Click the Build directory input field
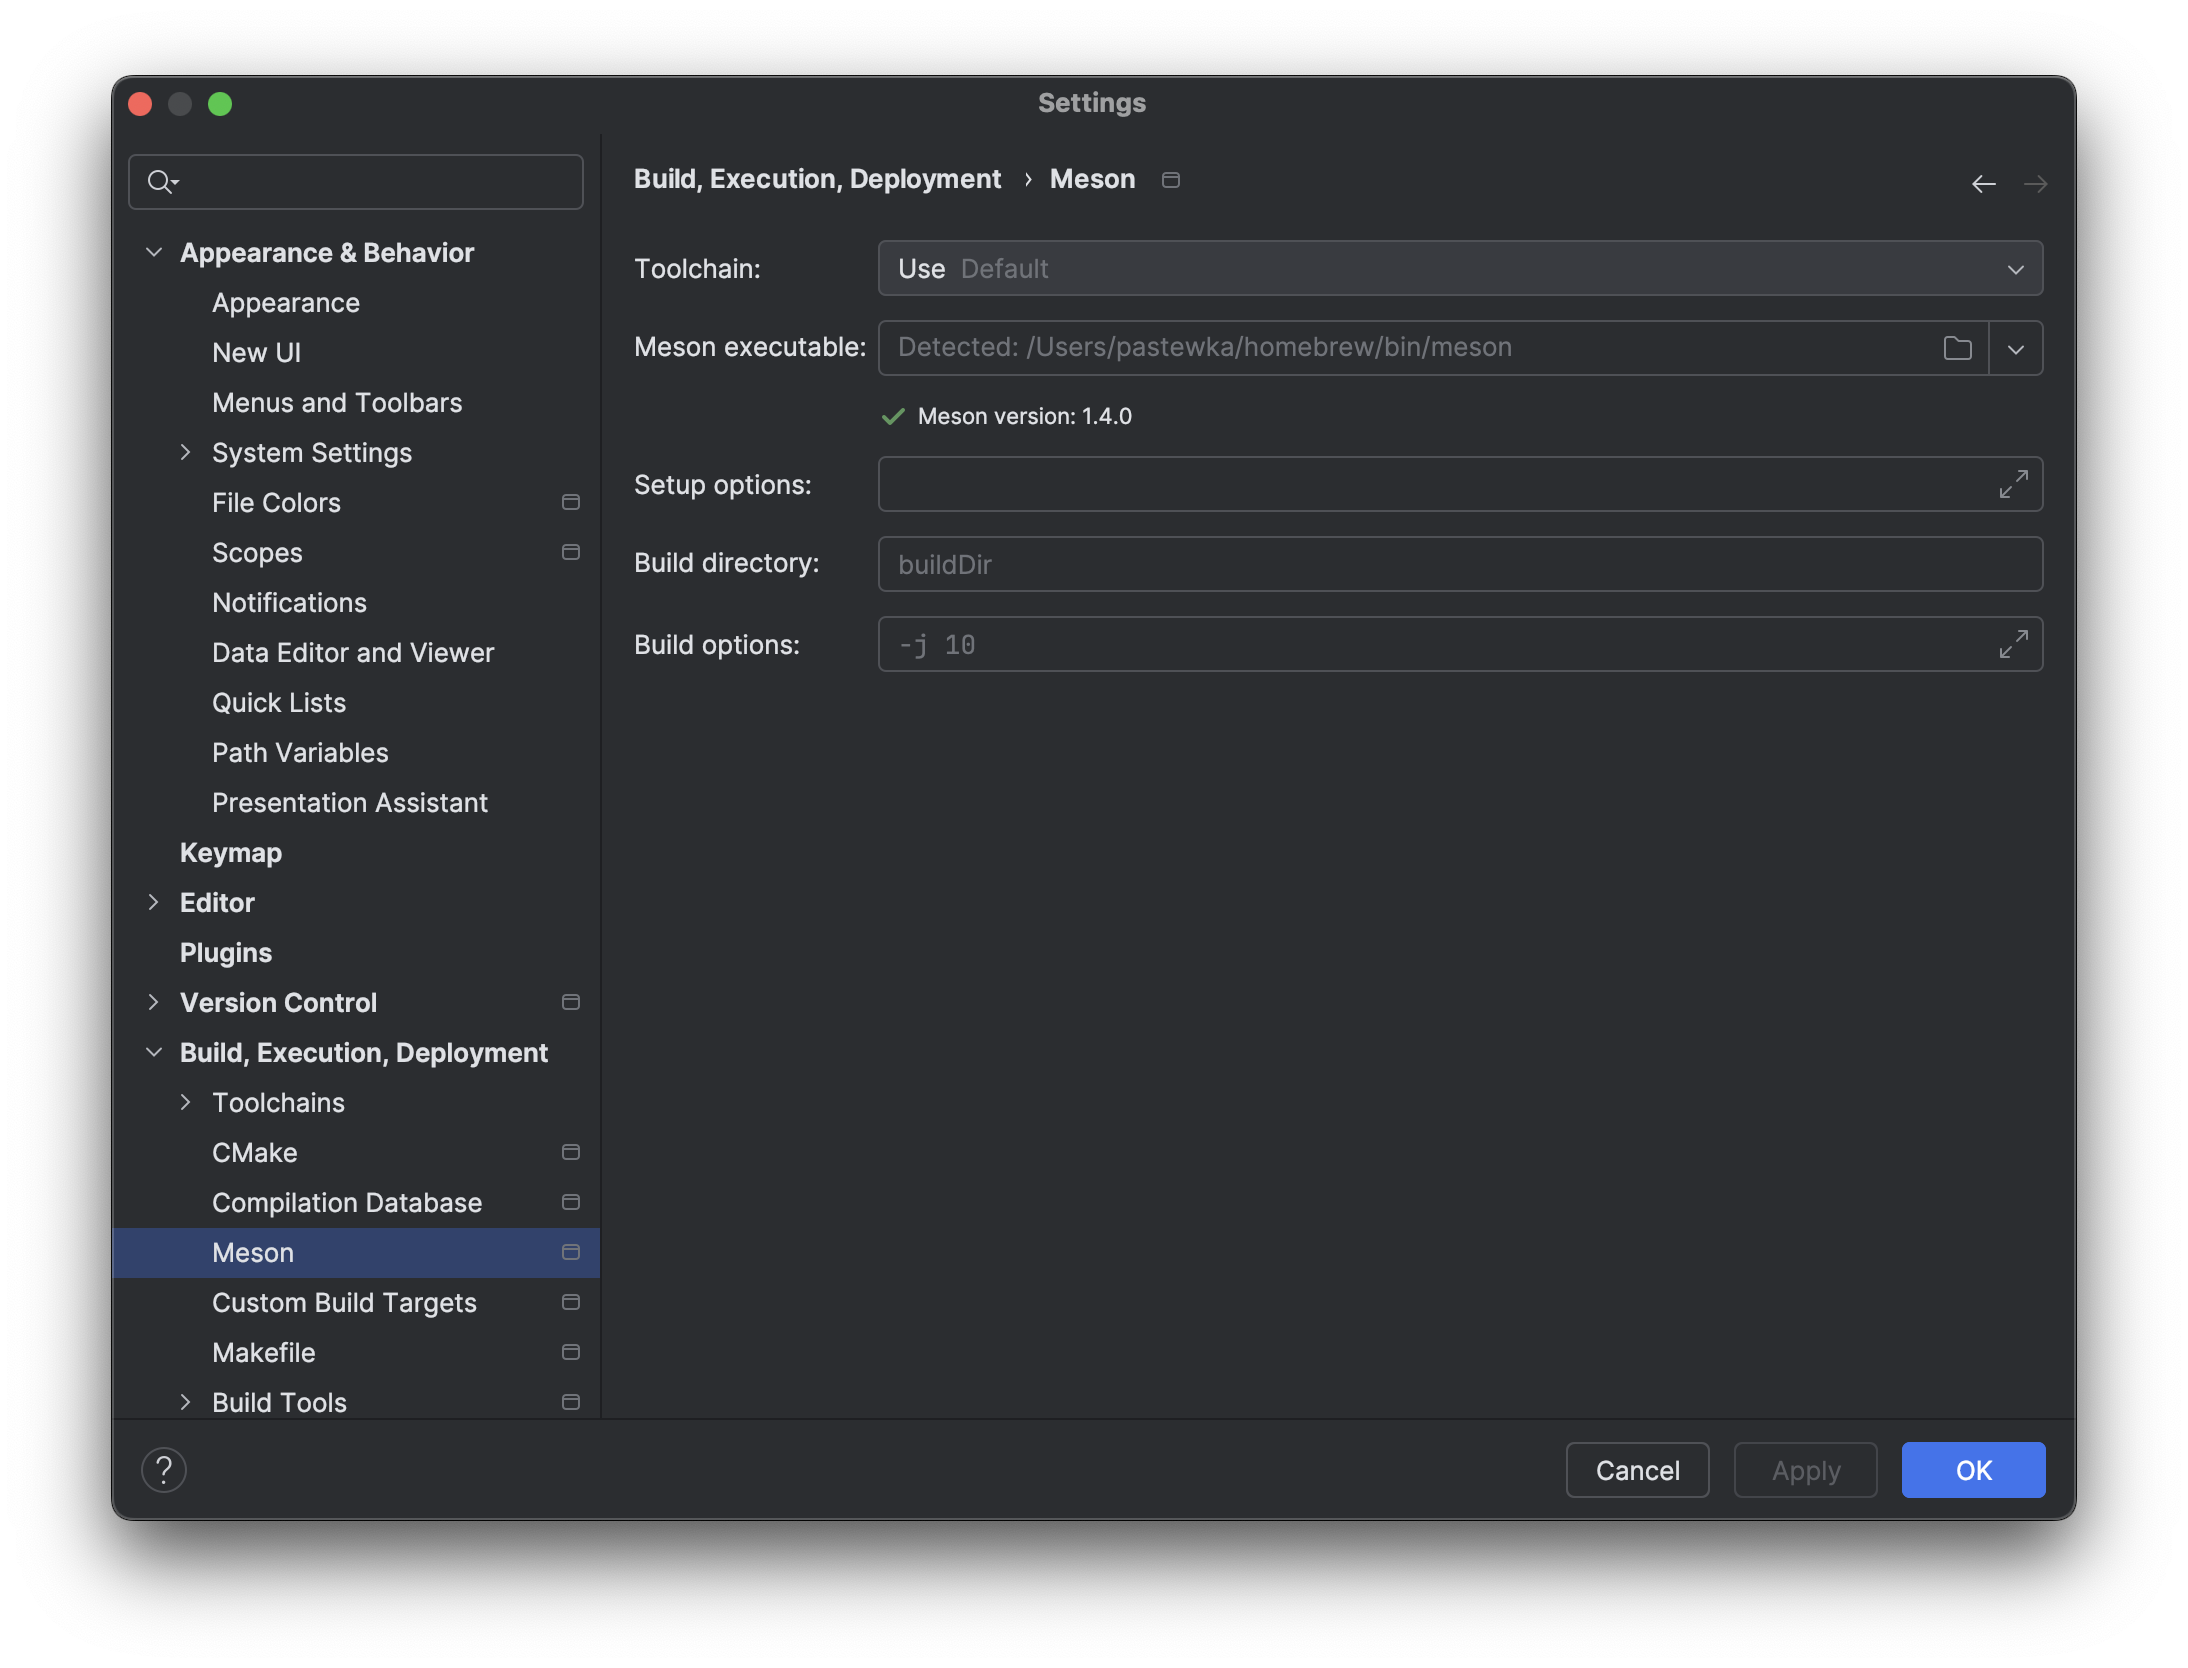Screen dimensions: 2188x1668 1459,562
